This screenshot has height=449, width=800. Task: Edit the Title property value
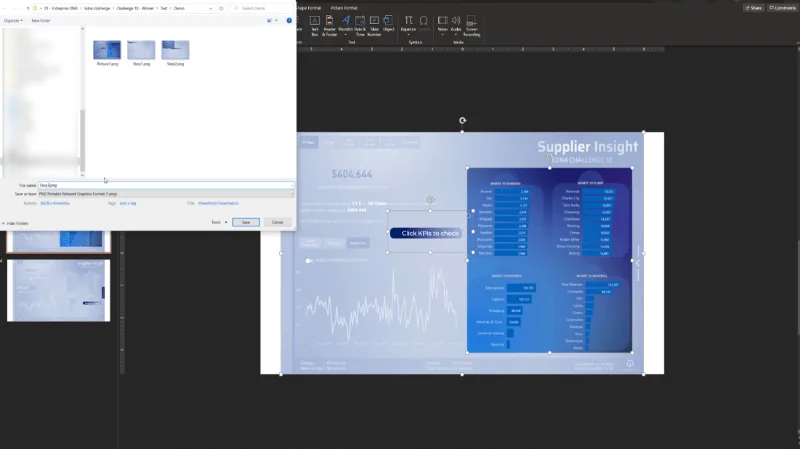[218, 203]
